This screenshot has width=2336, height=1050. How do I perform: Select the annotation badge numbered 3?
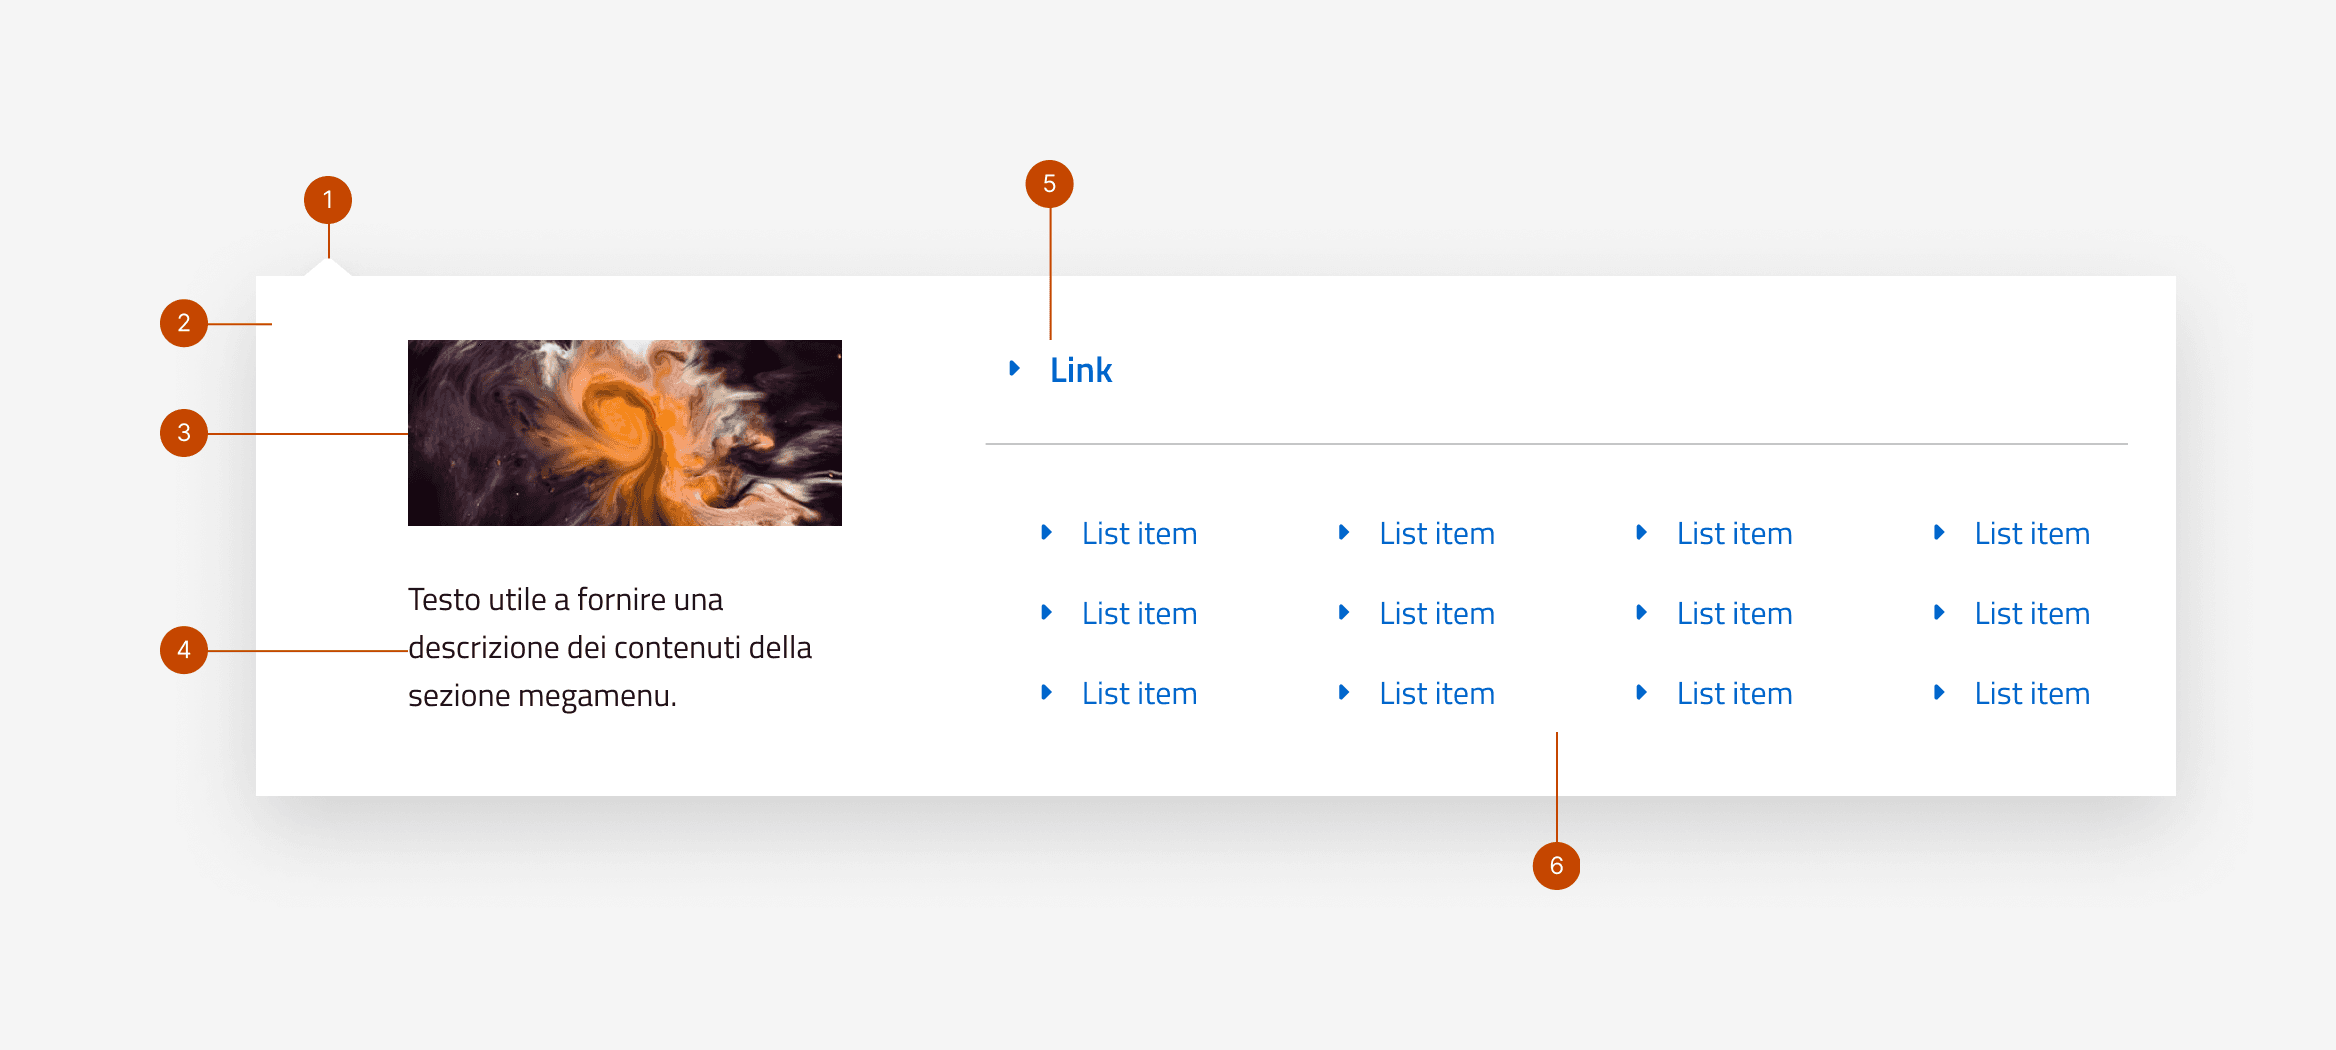(x=184, y=433)
